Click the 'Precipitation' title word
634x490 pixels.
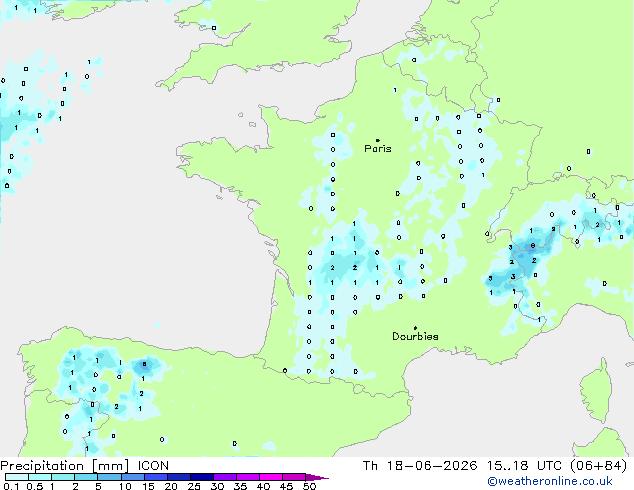(x=42, y=466)
